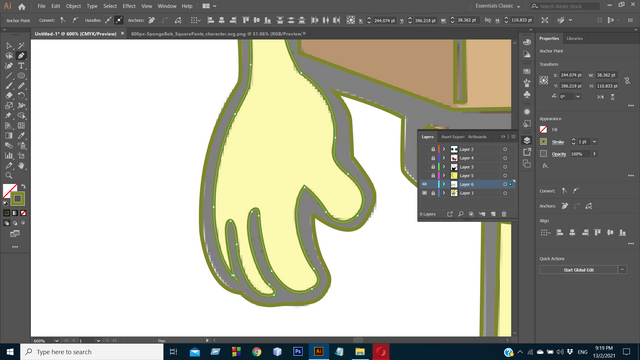Select the Paintbrush tool
Image resolution: width=640 pixels, height=360 pixels.
9,86
